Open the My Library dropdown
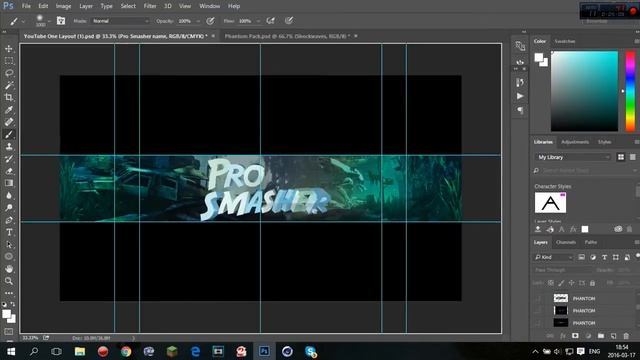Screen dimensions: 640x360 pos(573,157)
